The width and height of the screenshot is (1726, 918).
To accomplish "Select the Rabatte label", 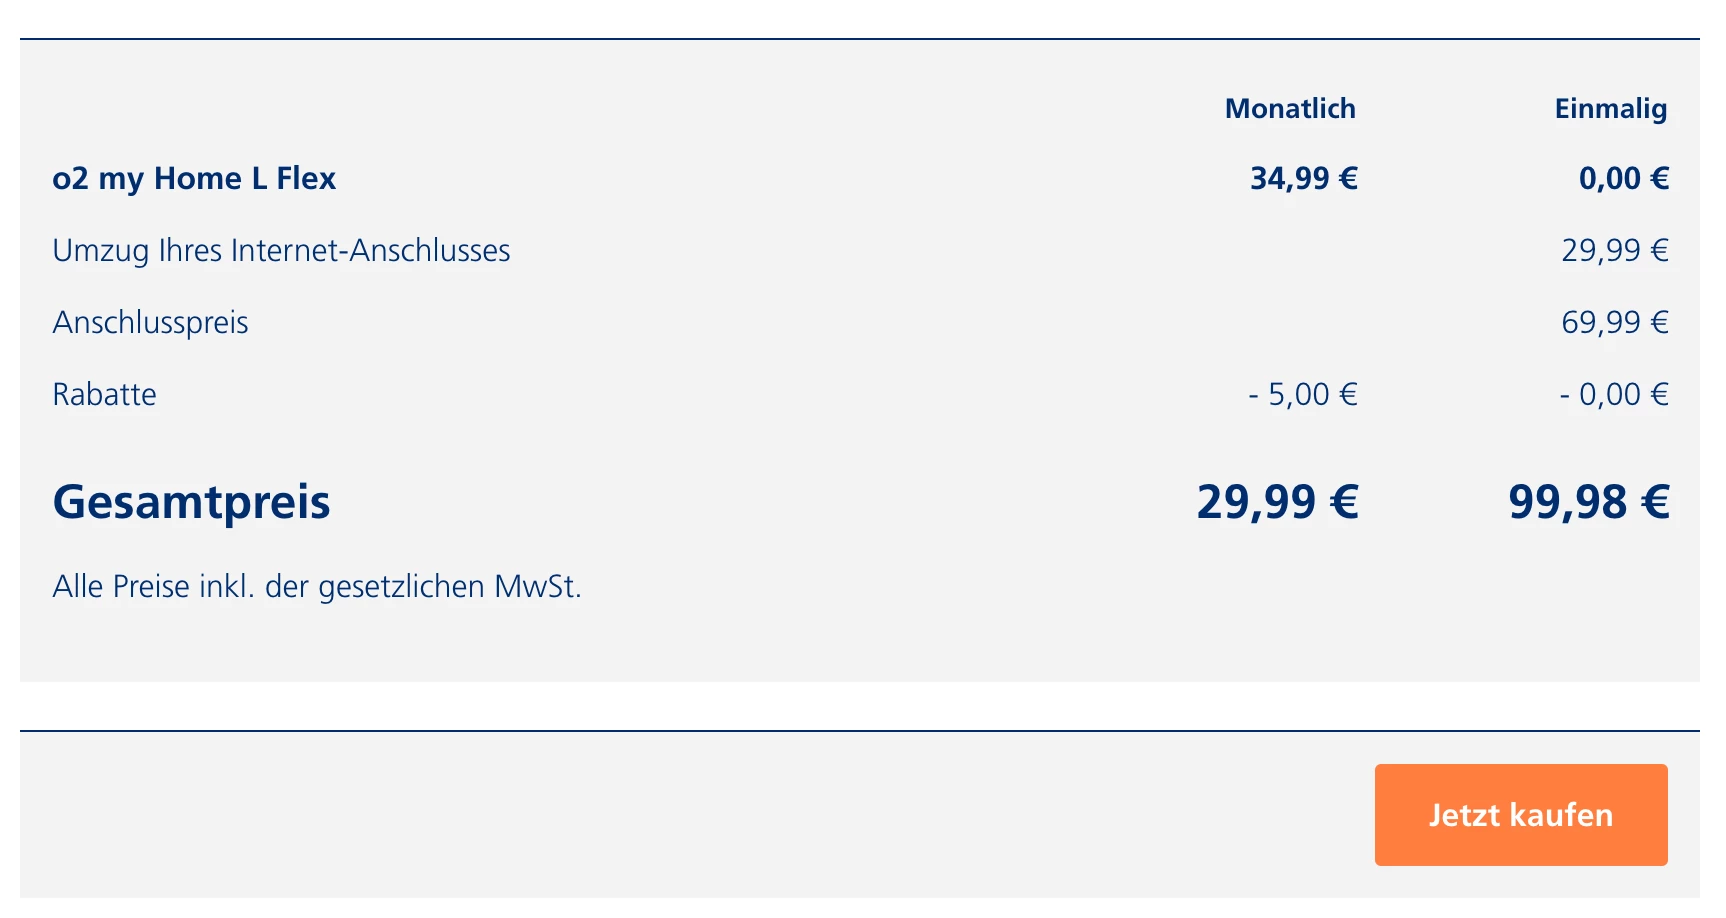I will coord(104,394).
